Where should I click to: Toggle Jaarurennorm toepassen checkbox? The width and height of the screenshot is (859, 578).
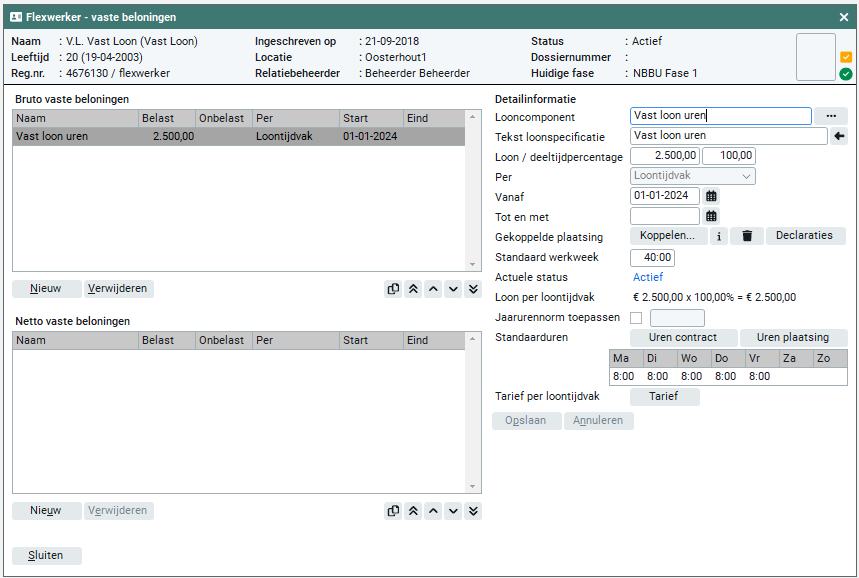[x=636, y=318]
